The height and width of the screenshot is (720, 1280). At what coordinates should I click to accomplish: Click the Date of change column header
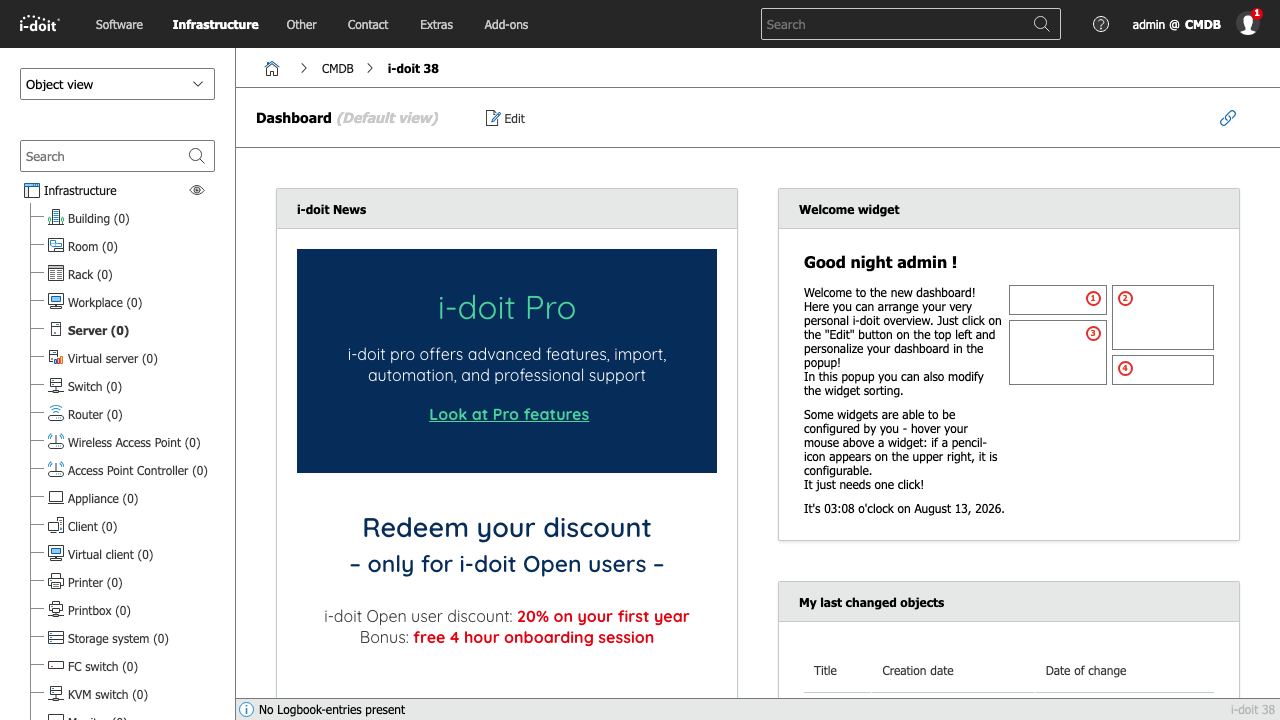1086,670
